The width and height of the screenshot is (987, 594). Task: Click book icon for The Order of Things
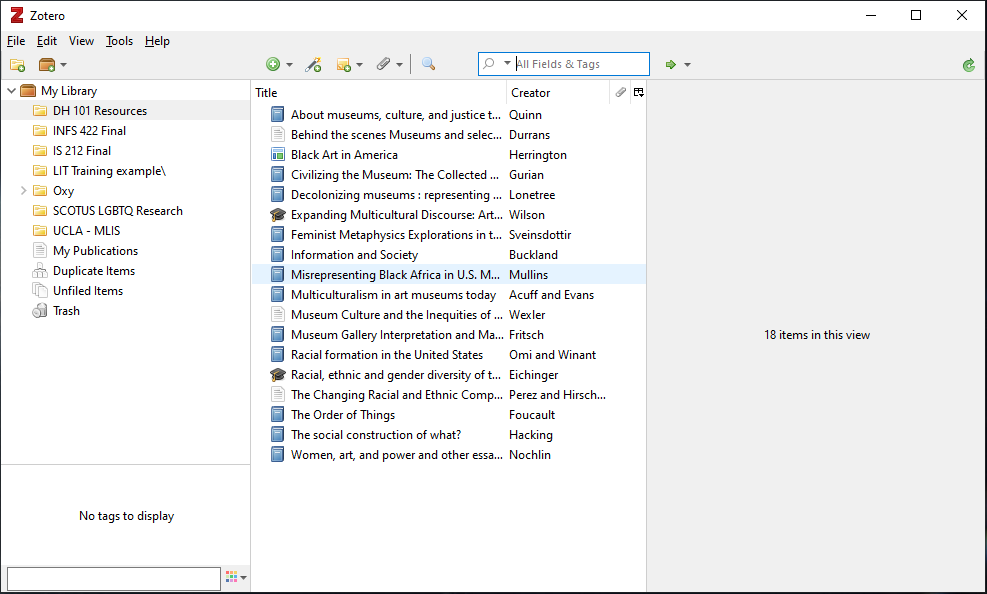pyautogui.click(x=278, y=415)
